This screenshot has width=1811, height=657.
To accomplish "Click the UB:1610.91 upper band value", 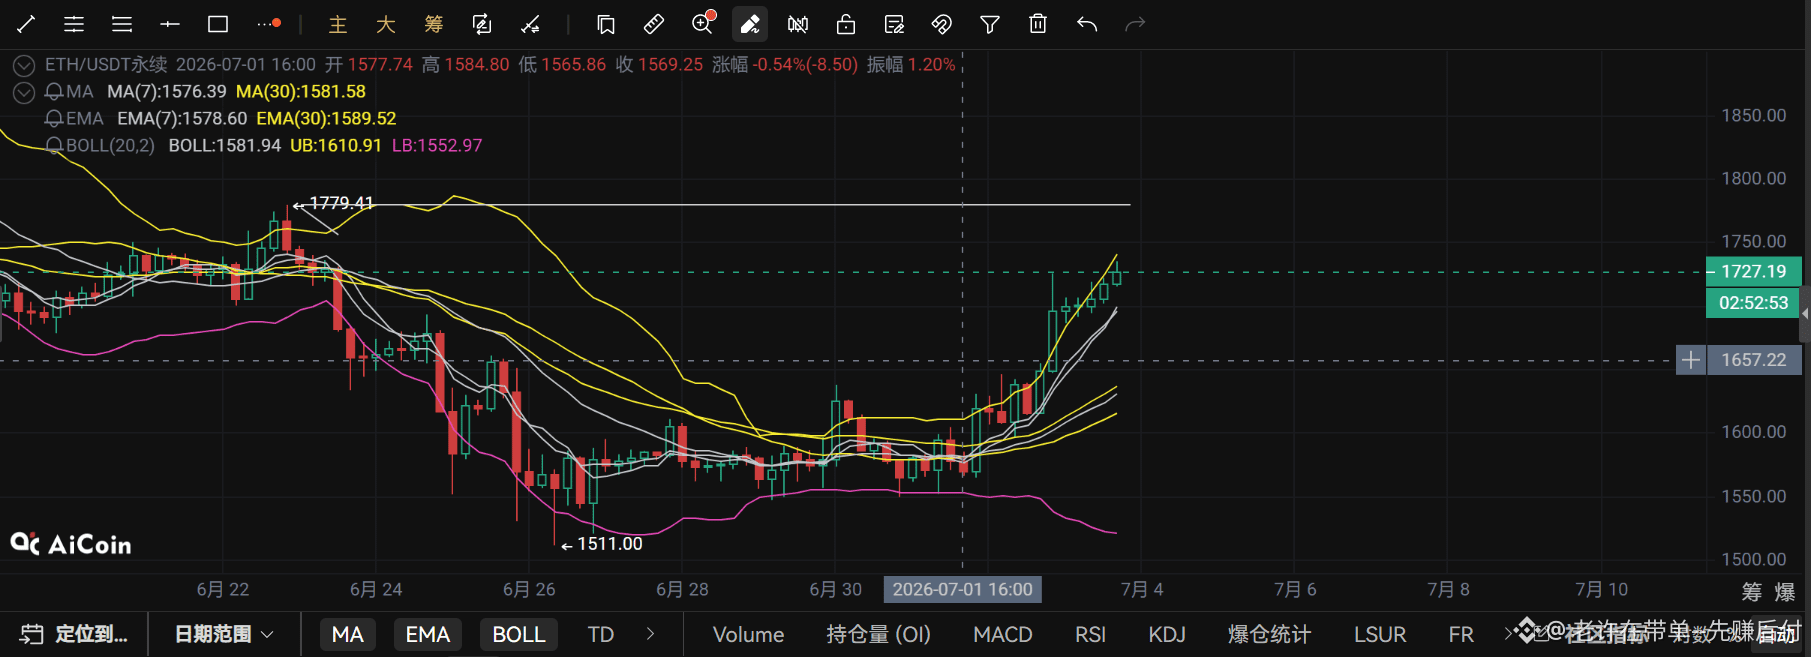I will click(x=336, y=145).
